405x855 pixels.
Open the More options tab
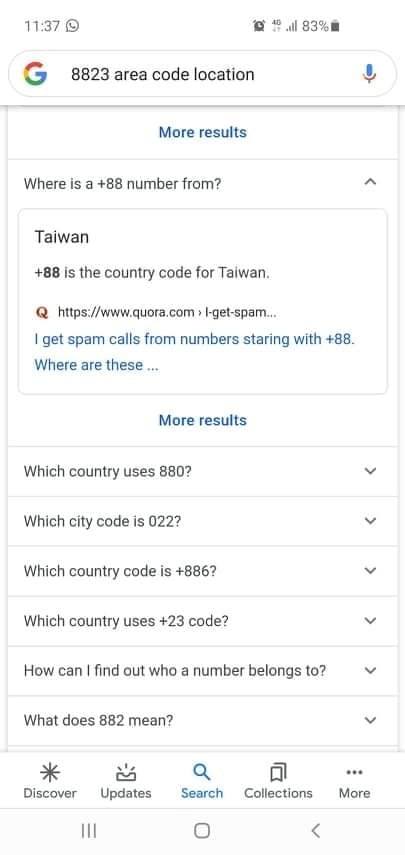[354, 781]
